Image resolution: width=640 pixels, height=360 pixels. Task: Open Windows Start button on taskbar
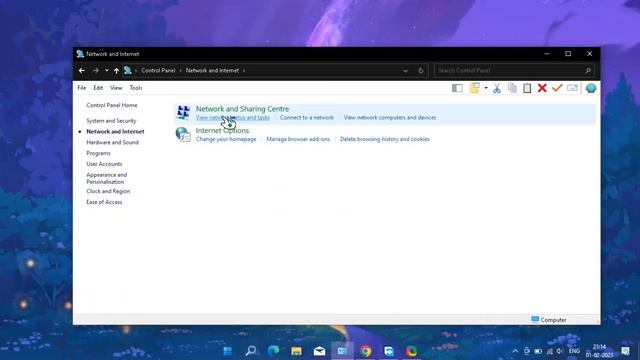(228, 351)
